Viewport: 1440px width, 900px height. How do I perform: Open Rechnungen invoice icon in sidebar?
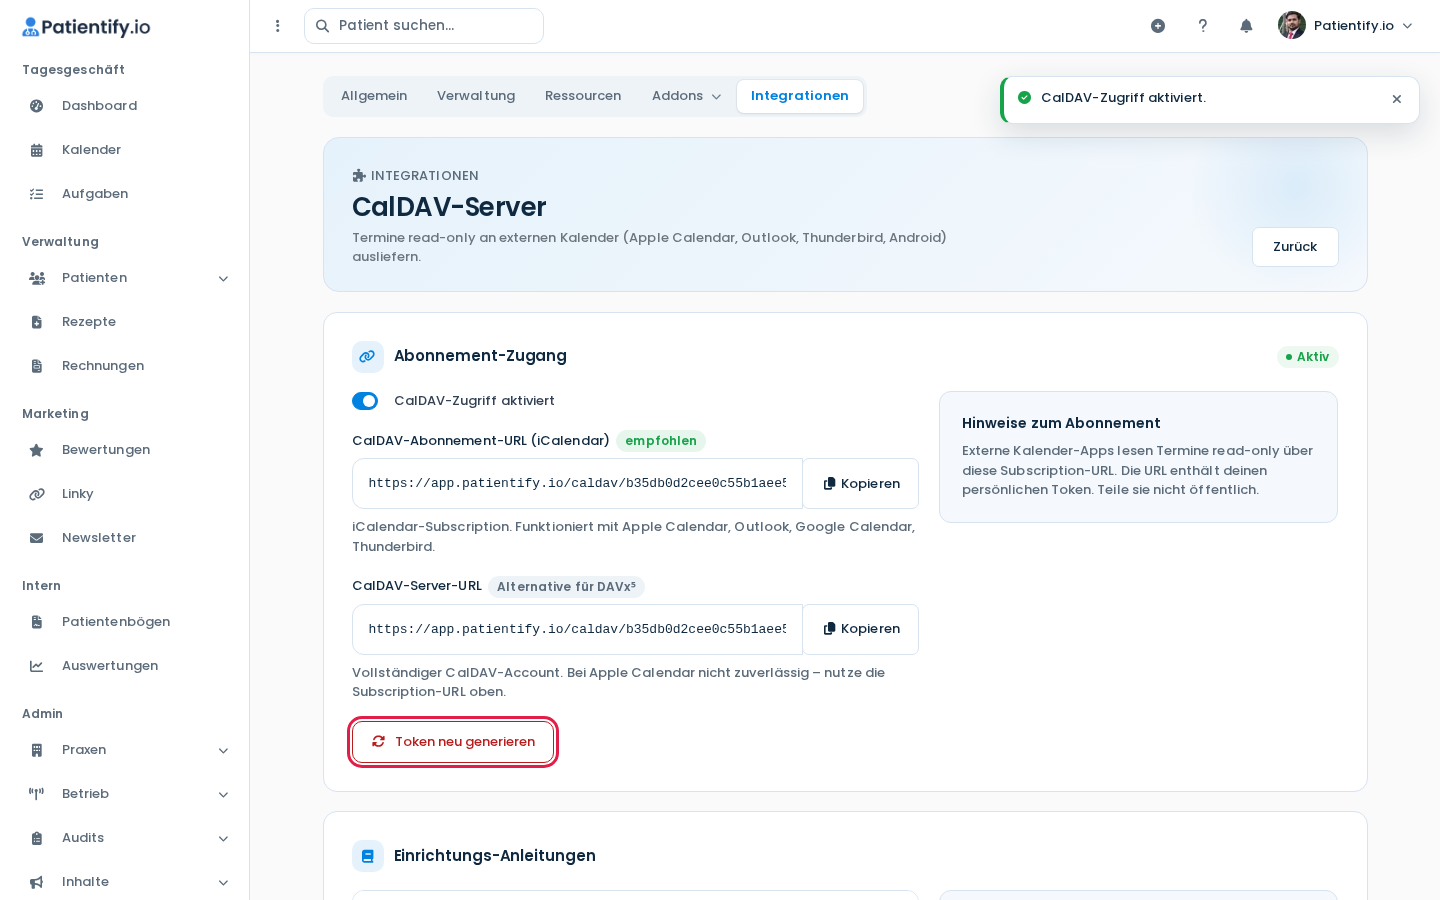tap(37, 366)
